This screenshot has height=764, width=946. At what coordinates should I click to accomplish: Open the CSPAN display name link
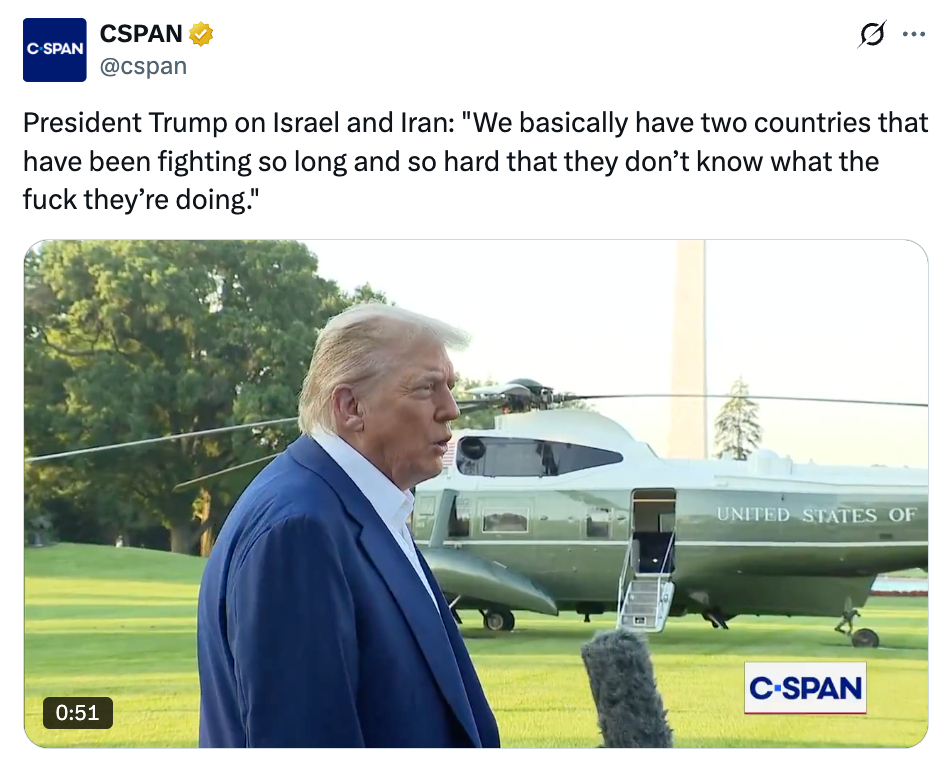[x=141, y=34]
